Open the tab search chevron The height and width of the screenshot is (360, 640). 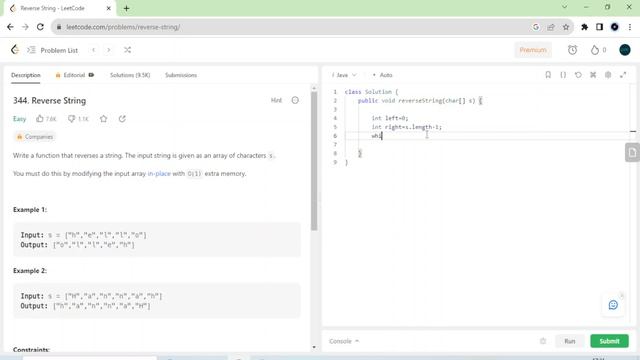pyautogui.click(x=564, y=7)
